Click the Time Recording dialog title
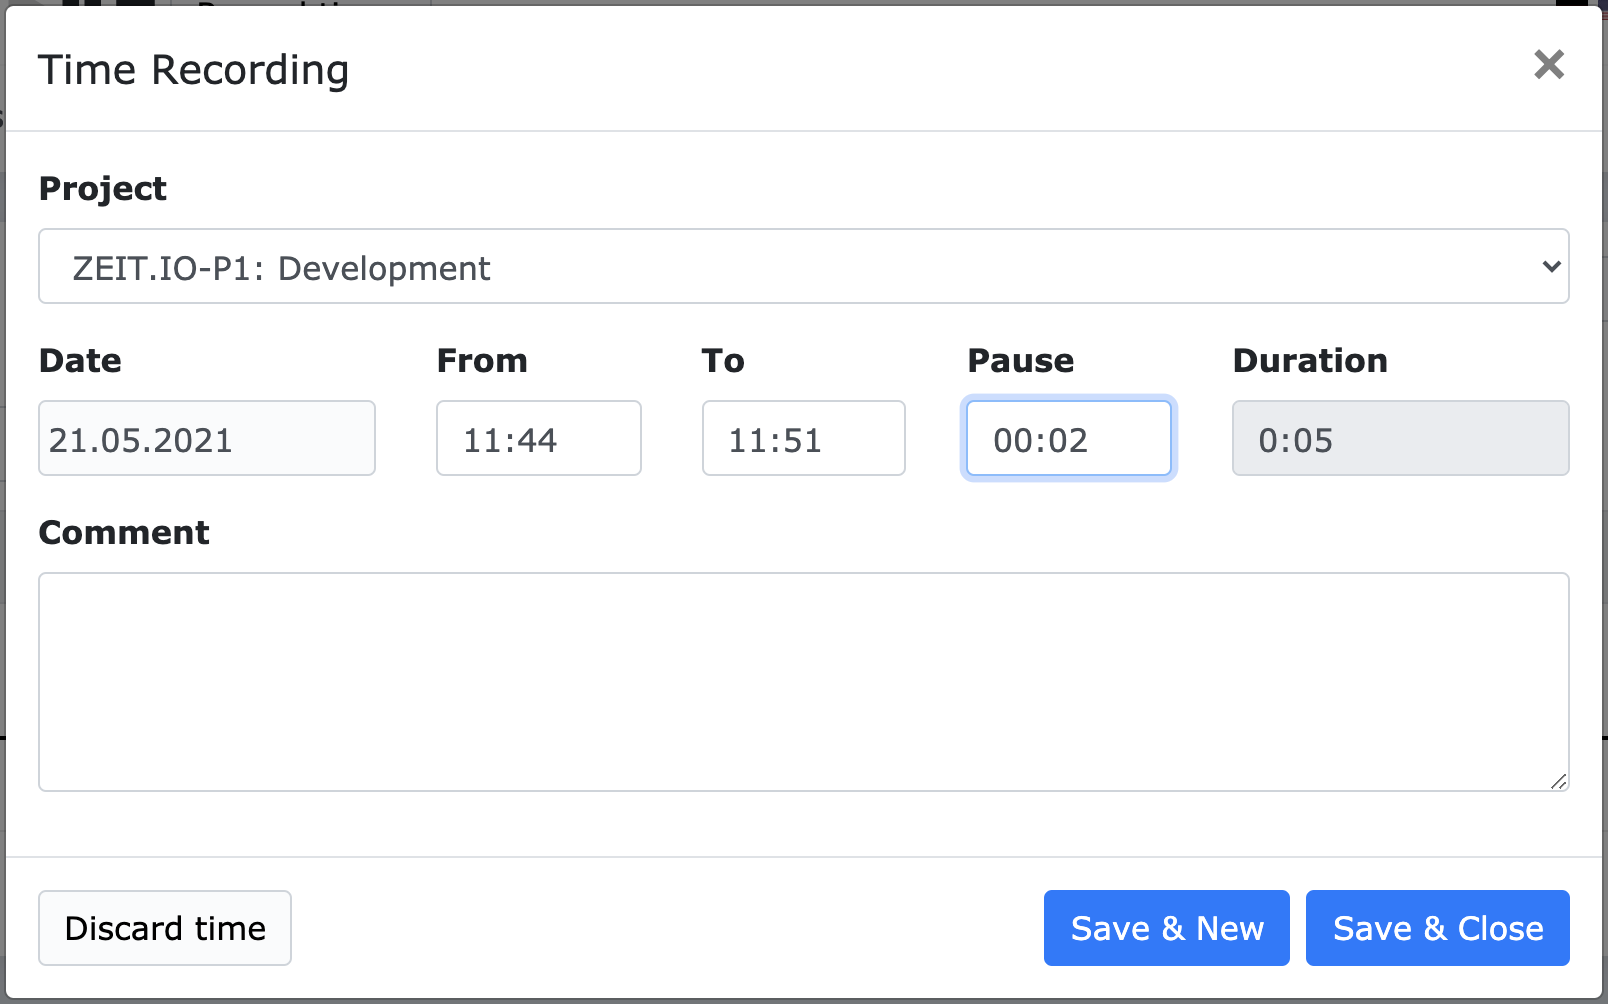1608x1004 pixels. pyautogui.click(x=193, y=70)
